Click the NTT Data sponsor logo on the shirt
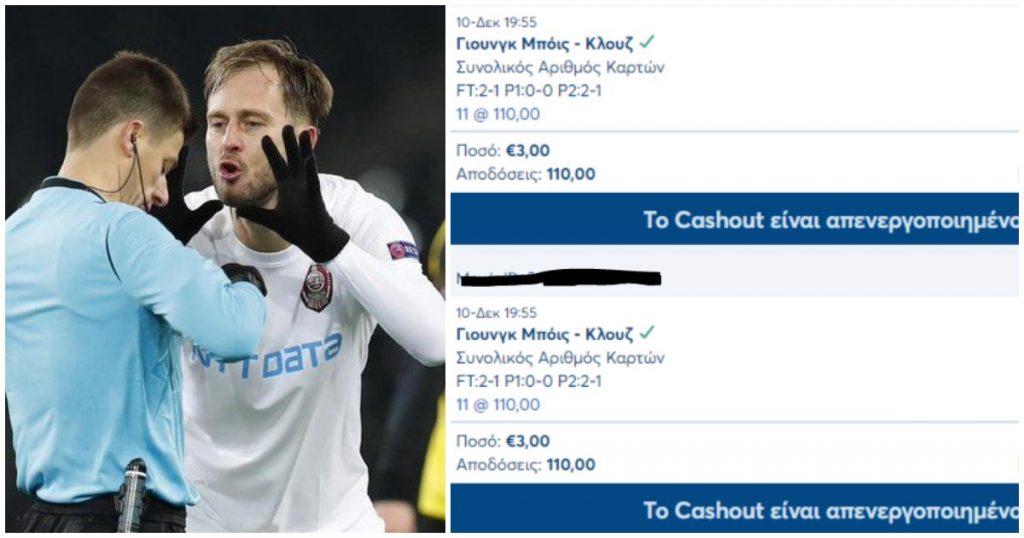The height and width of the screenshot is (538, 1024). tap(268, 358)
